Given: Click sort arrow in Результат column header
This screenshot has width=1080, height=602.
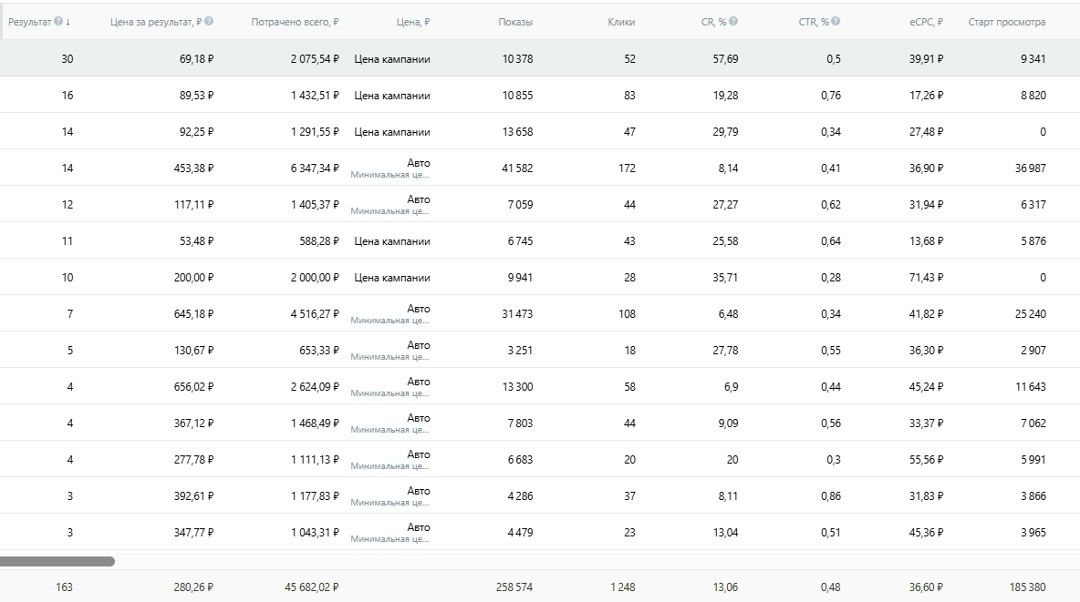Looking at the screenshot, I should click(x=68, y=22).
